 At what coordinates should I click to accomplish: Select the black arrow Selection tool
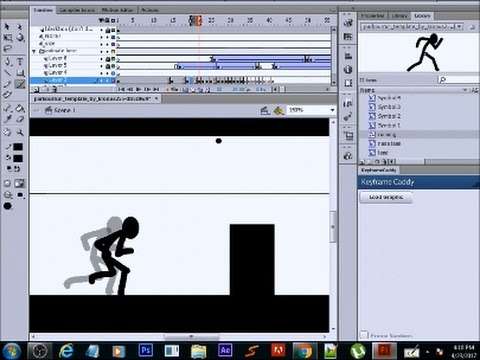click(x=7, y=27)
